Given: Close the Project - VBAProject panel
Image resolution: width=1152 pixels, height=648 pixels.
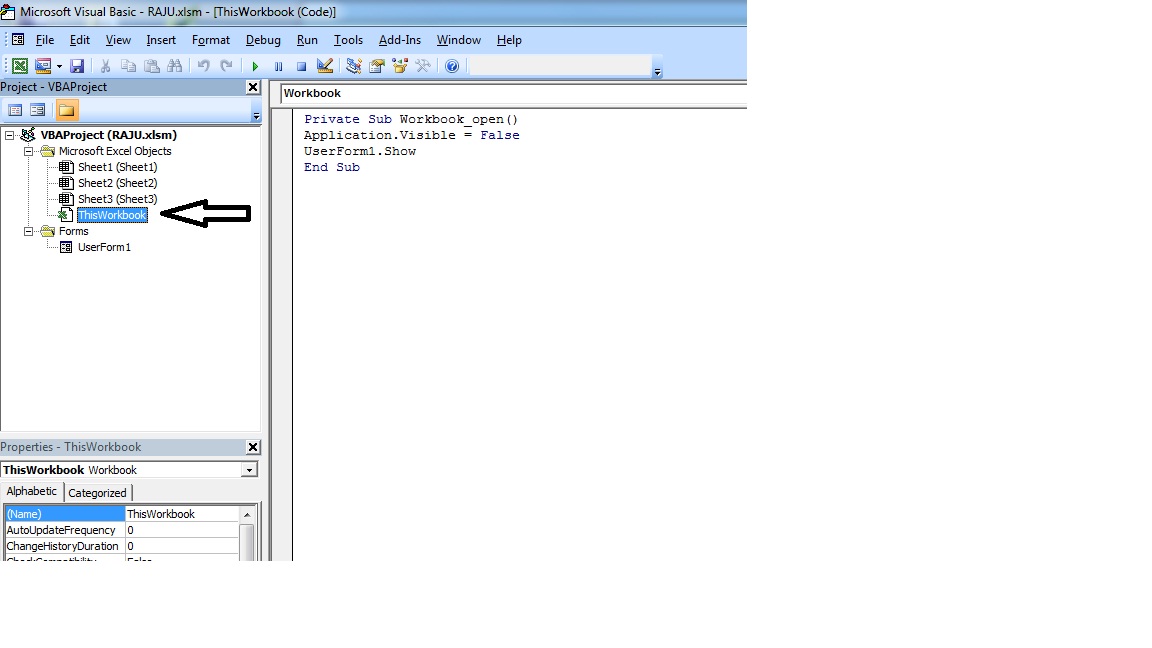Looking at the screenshot, I should coord(253,87).
